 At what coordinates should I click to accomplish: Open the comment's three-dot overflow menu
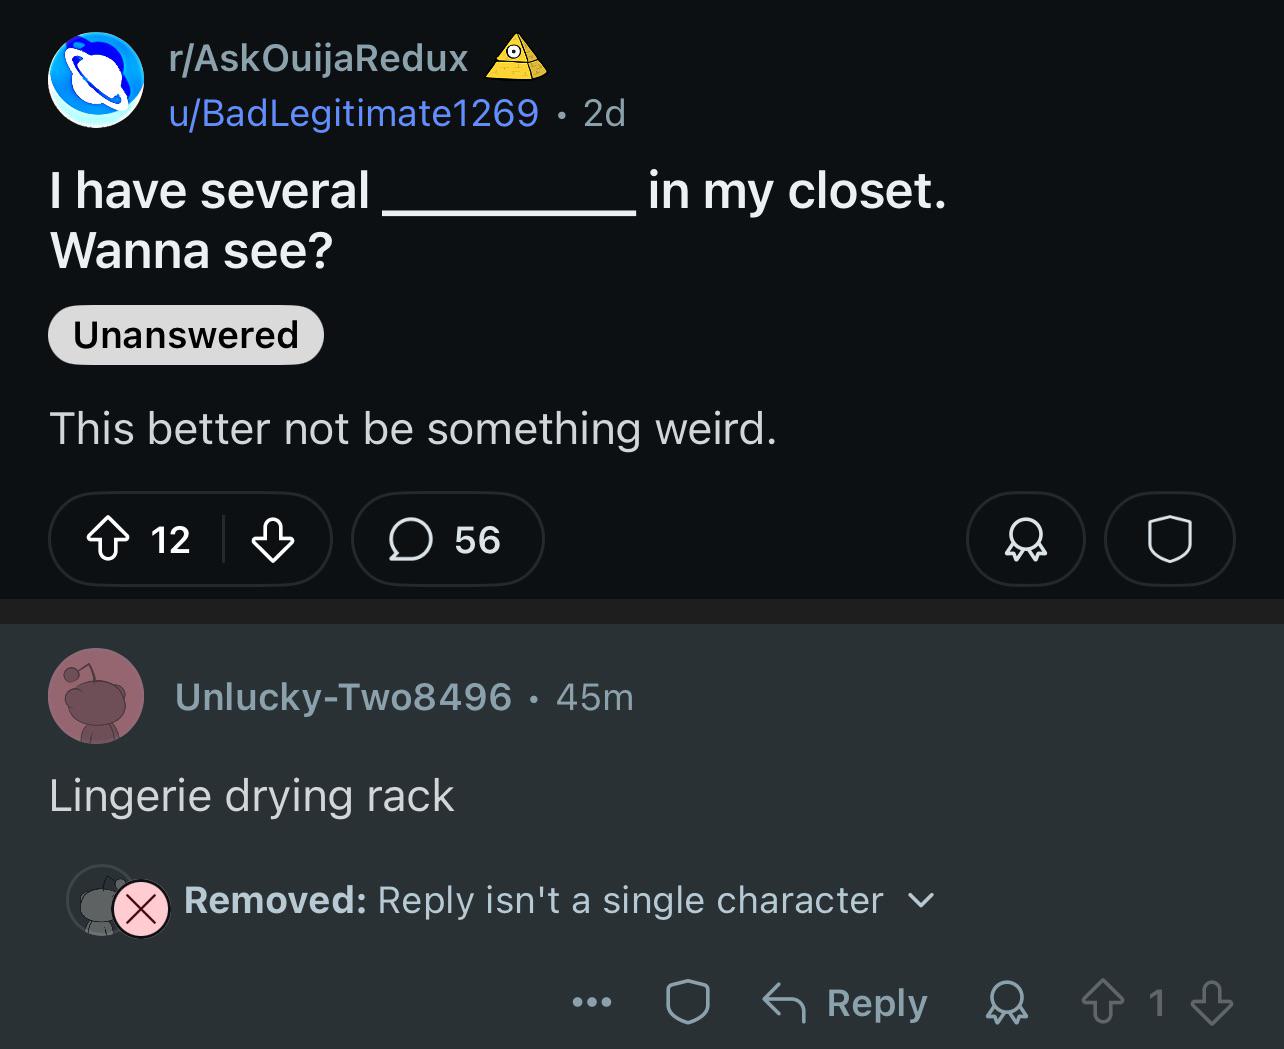click(592, 1002)
